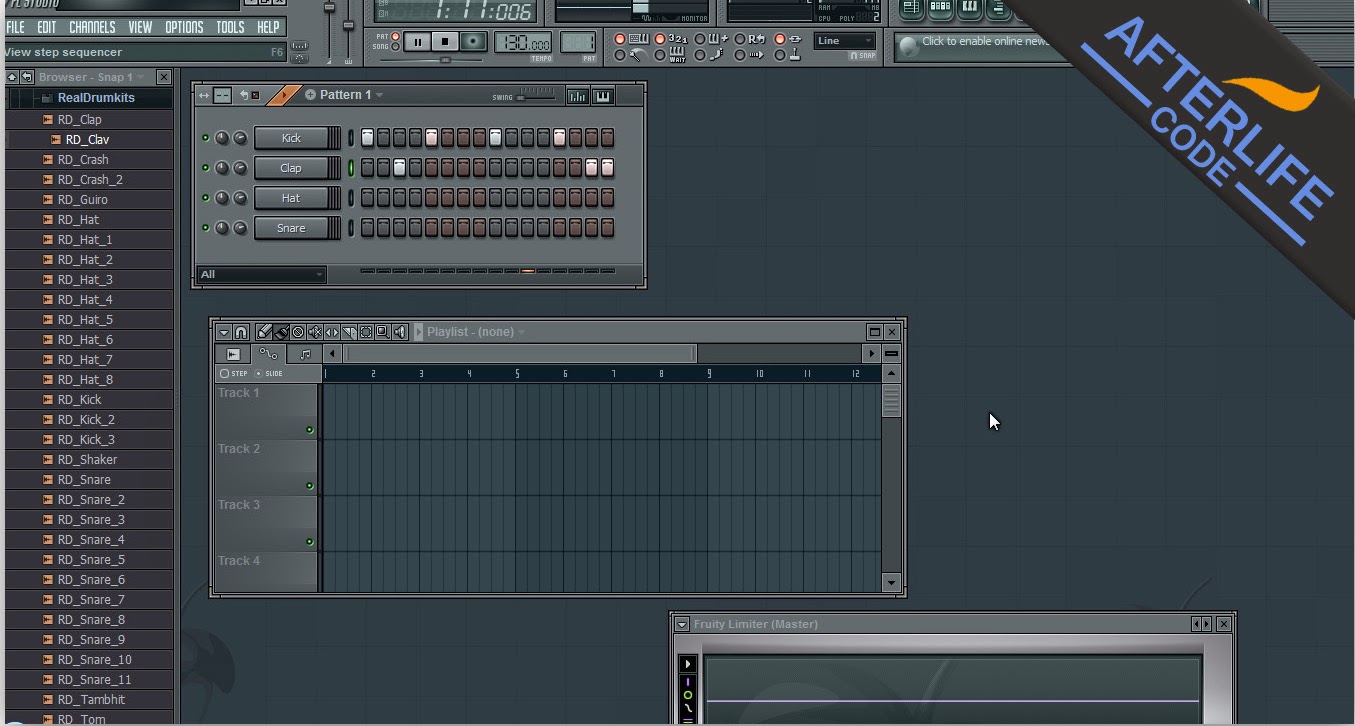Image resolution: width=1355 pixels, height=726 pixels.
Task: Click the RD_Clap sample icon in browser
Action: [x=47, y=120]
